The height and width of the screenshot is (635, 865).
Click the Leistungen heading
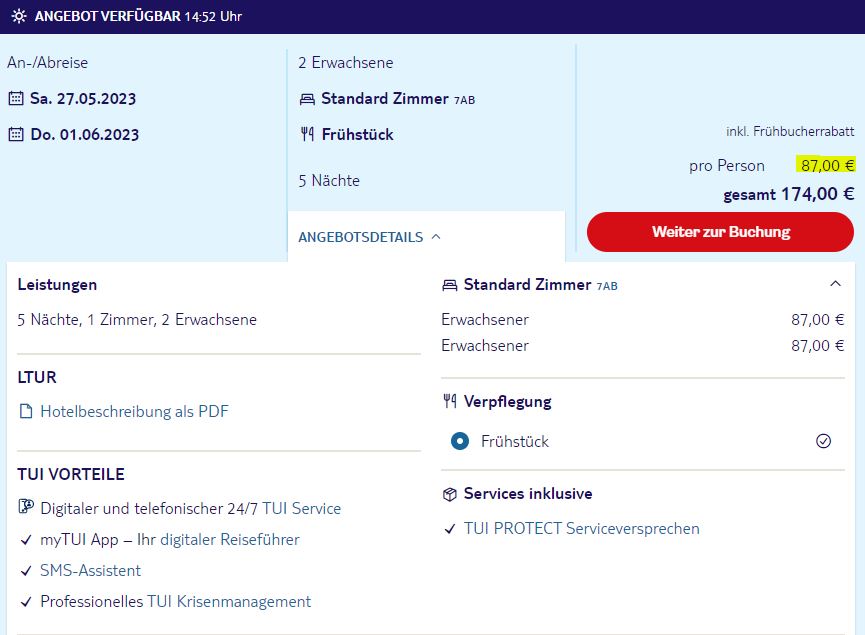57,285
